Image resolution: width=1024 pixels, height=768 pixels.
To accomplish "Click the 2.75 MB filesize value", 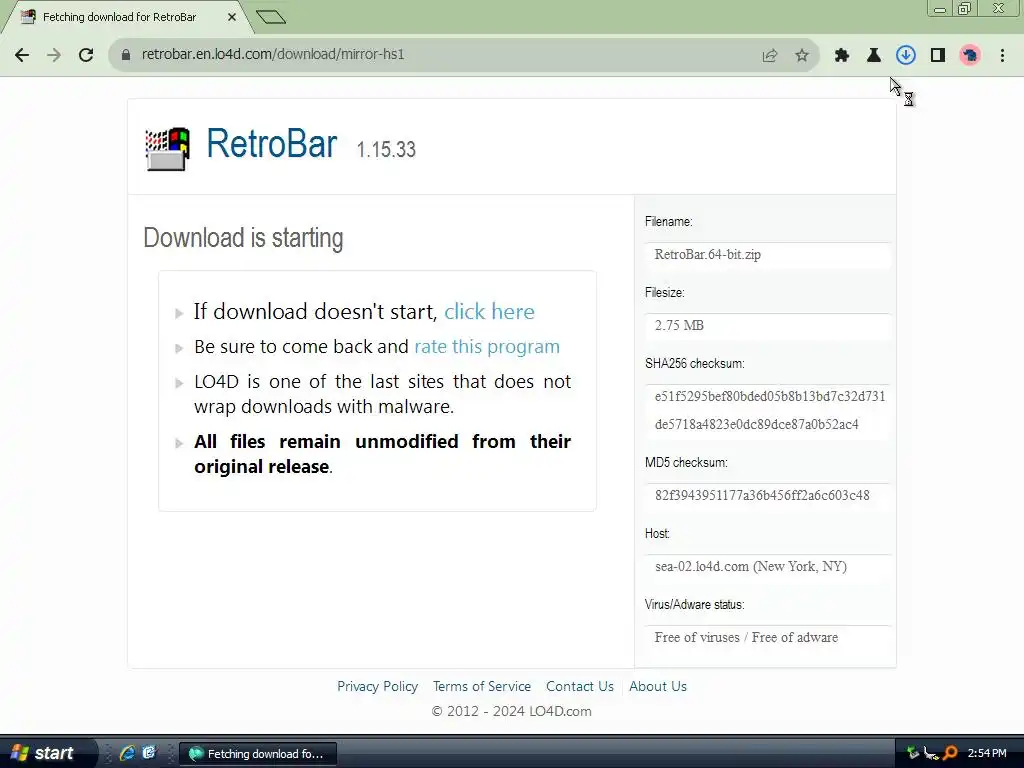I will (x=679, y=325).
